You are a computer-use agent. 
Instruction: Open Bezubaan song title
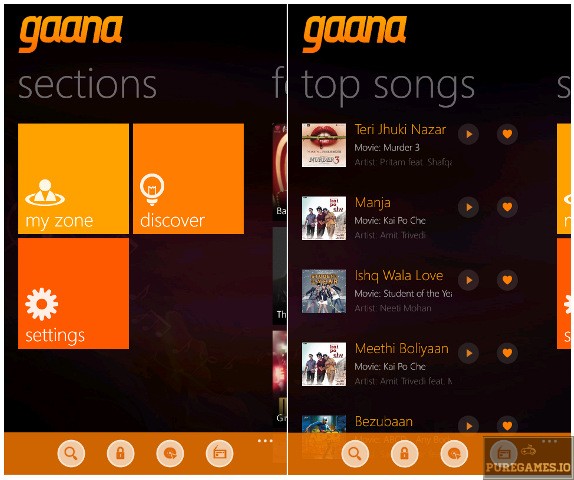pos(384,421)
